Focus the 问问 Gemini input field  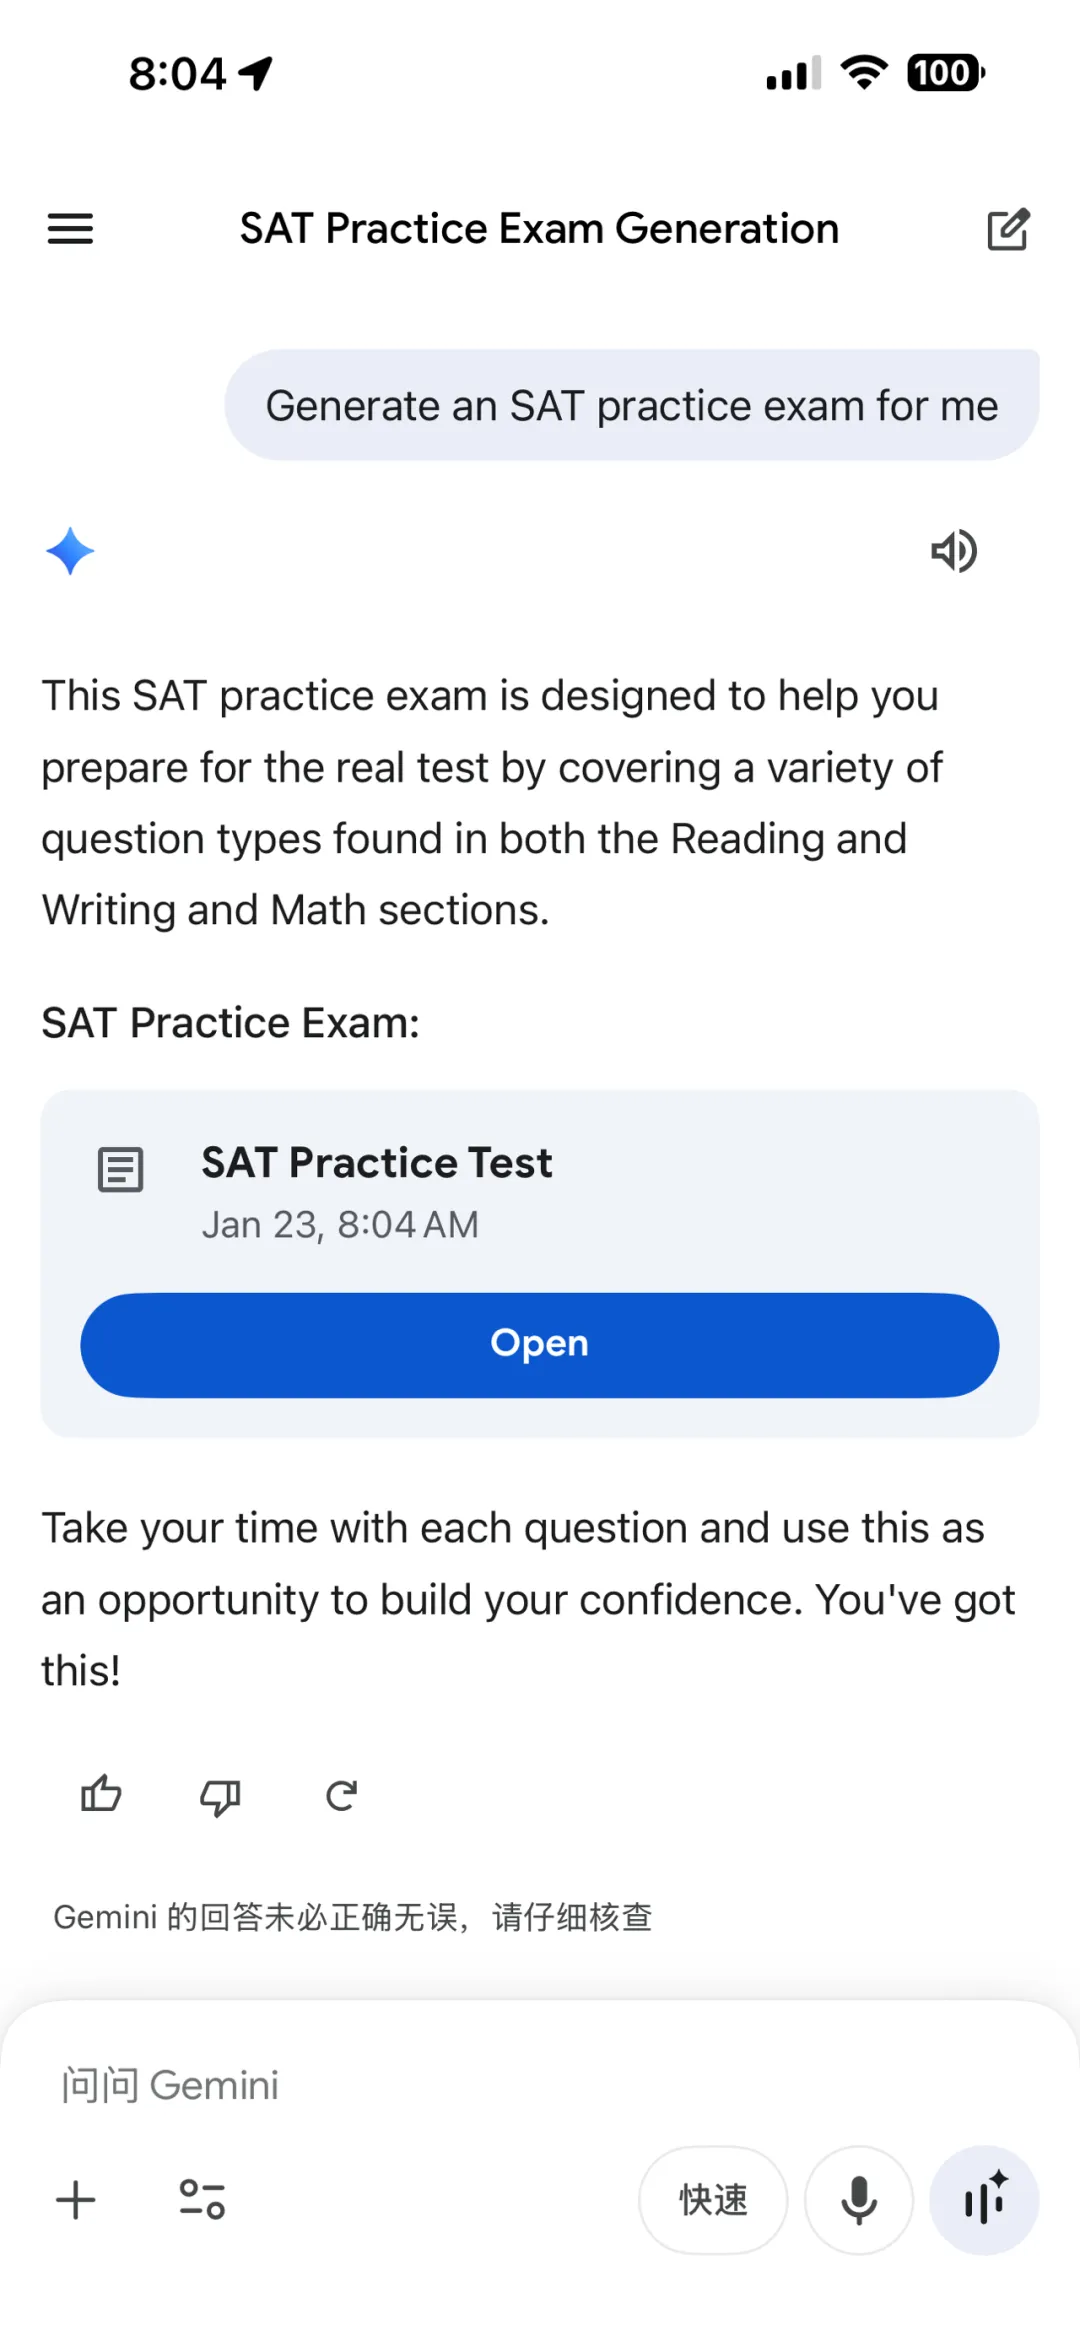tap(400, 2085)
